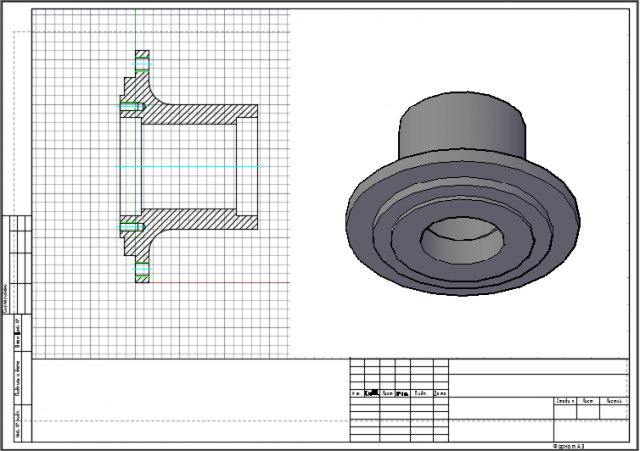Click the vertical "Взам. инв. №" margin cell
Viewport: 640px width, 451px height.
(18, 333)
